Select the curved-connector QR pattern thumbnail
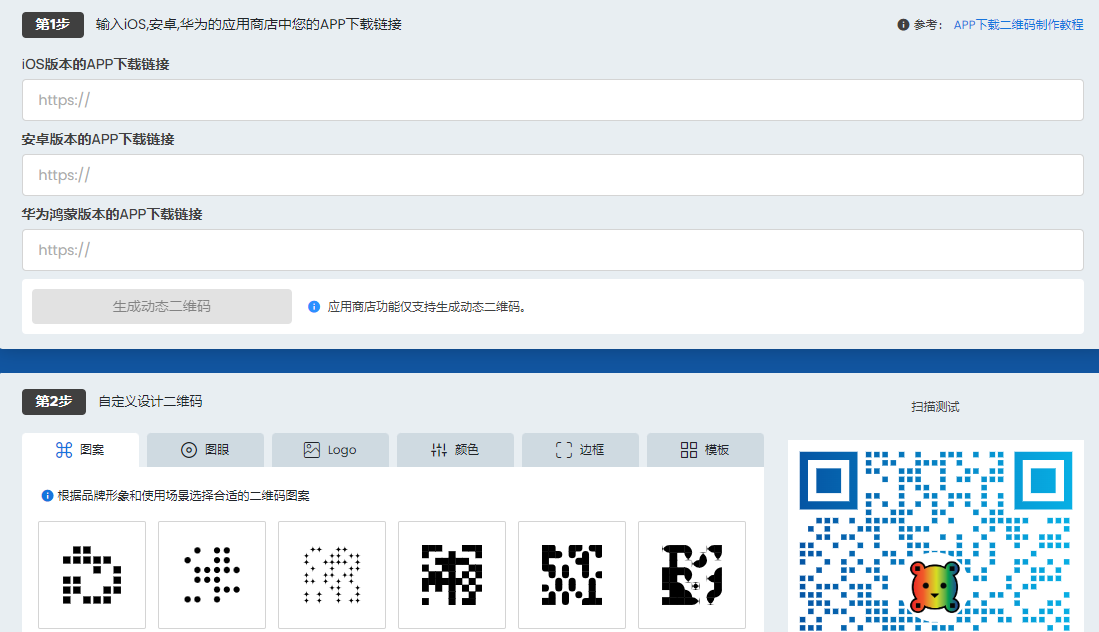 [x=692, y=575]
